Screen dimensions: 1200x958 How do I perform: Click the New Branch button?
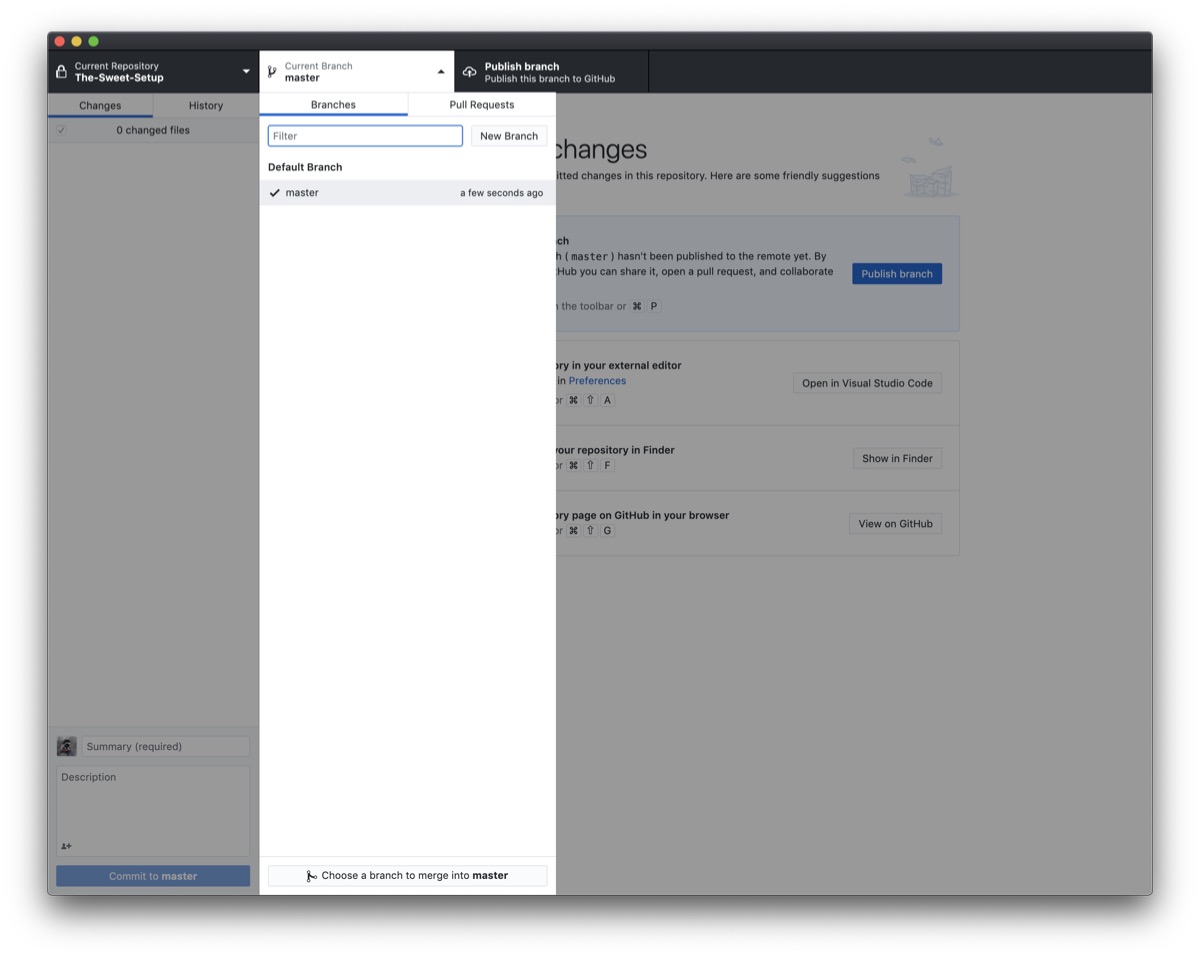point(509,136)
